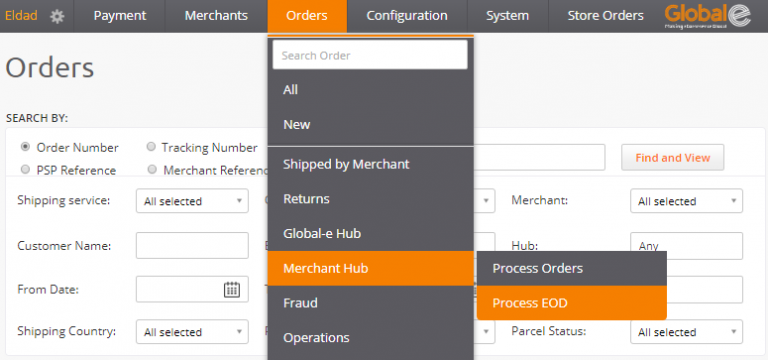The image size is (768, 360).
Task: Click the Eldad user name link
Action: point(21,16)
